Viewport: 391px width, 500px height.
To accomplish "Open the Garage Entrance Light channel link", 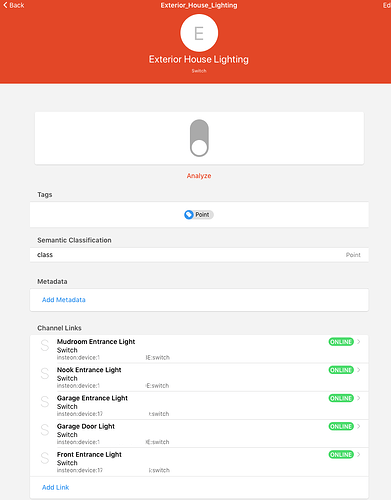I will (x=199, y=405).
